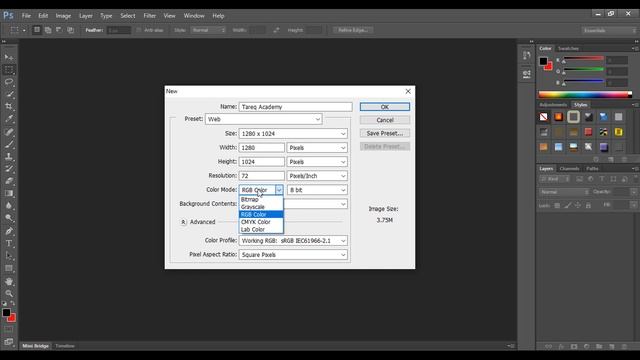Click the delete layer trash icon
Viewport: 640px width, 360px height.
[624, 347]
